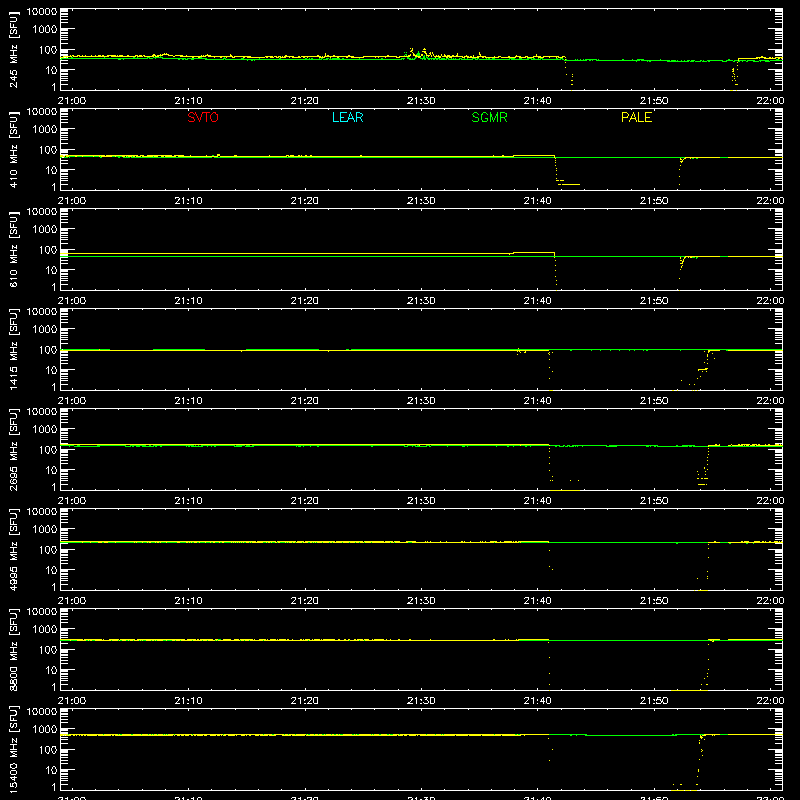Click 21:40 time label of 1415 MHz panel

tap(537, 401)
